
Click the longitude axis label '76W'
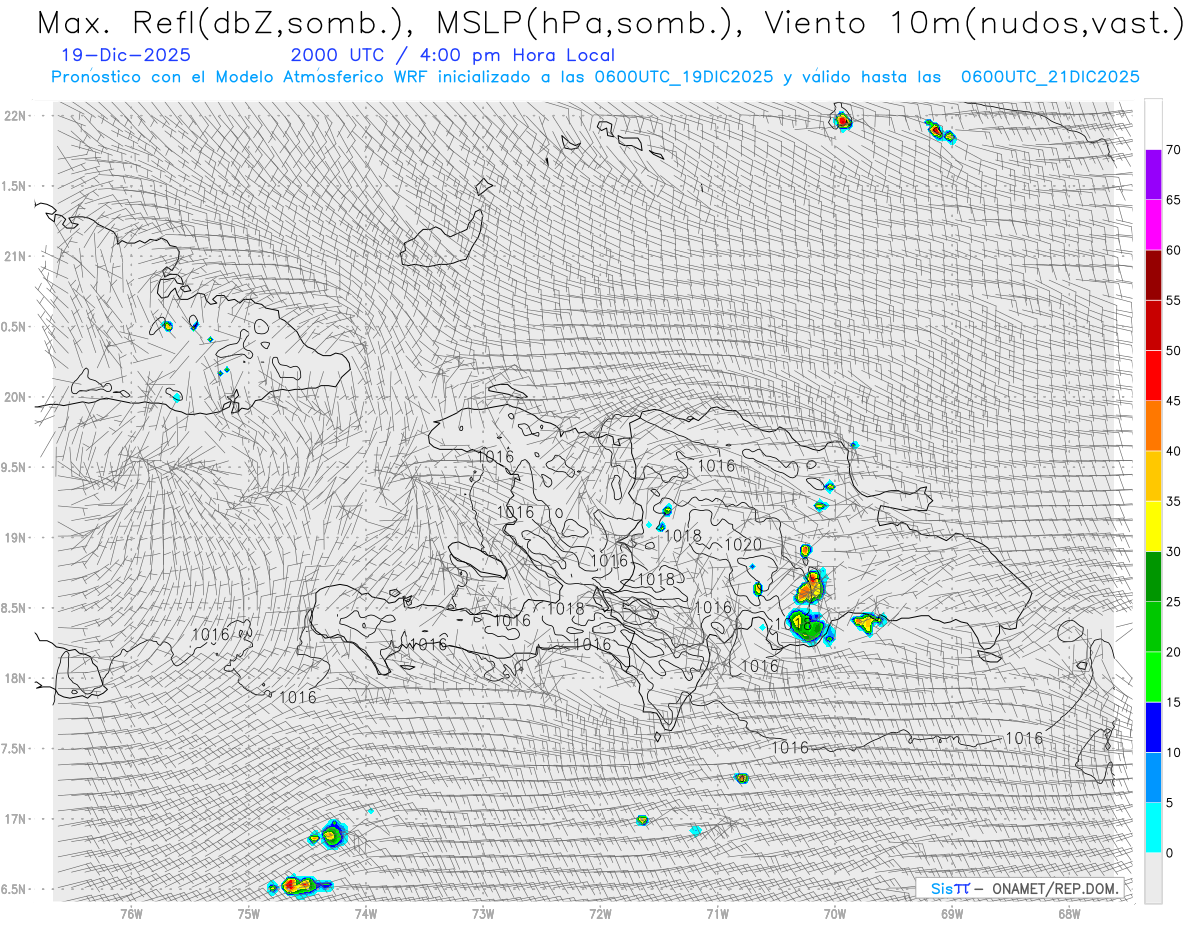click(131, 914)
